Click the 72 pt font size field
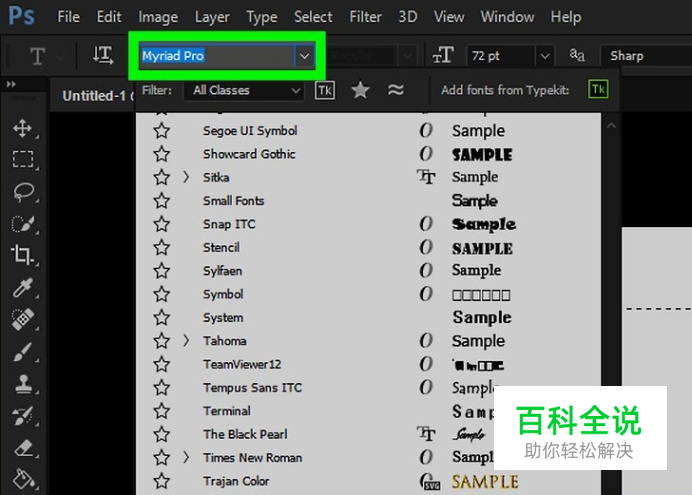Screen dimensions: 692x495 coord(501,56)
